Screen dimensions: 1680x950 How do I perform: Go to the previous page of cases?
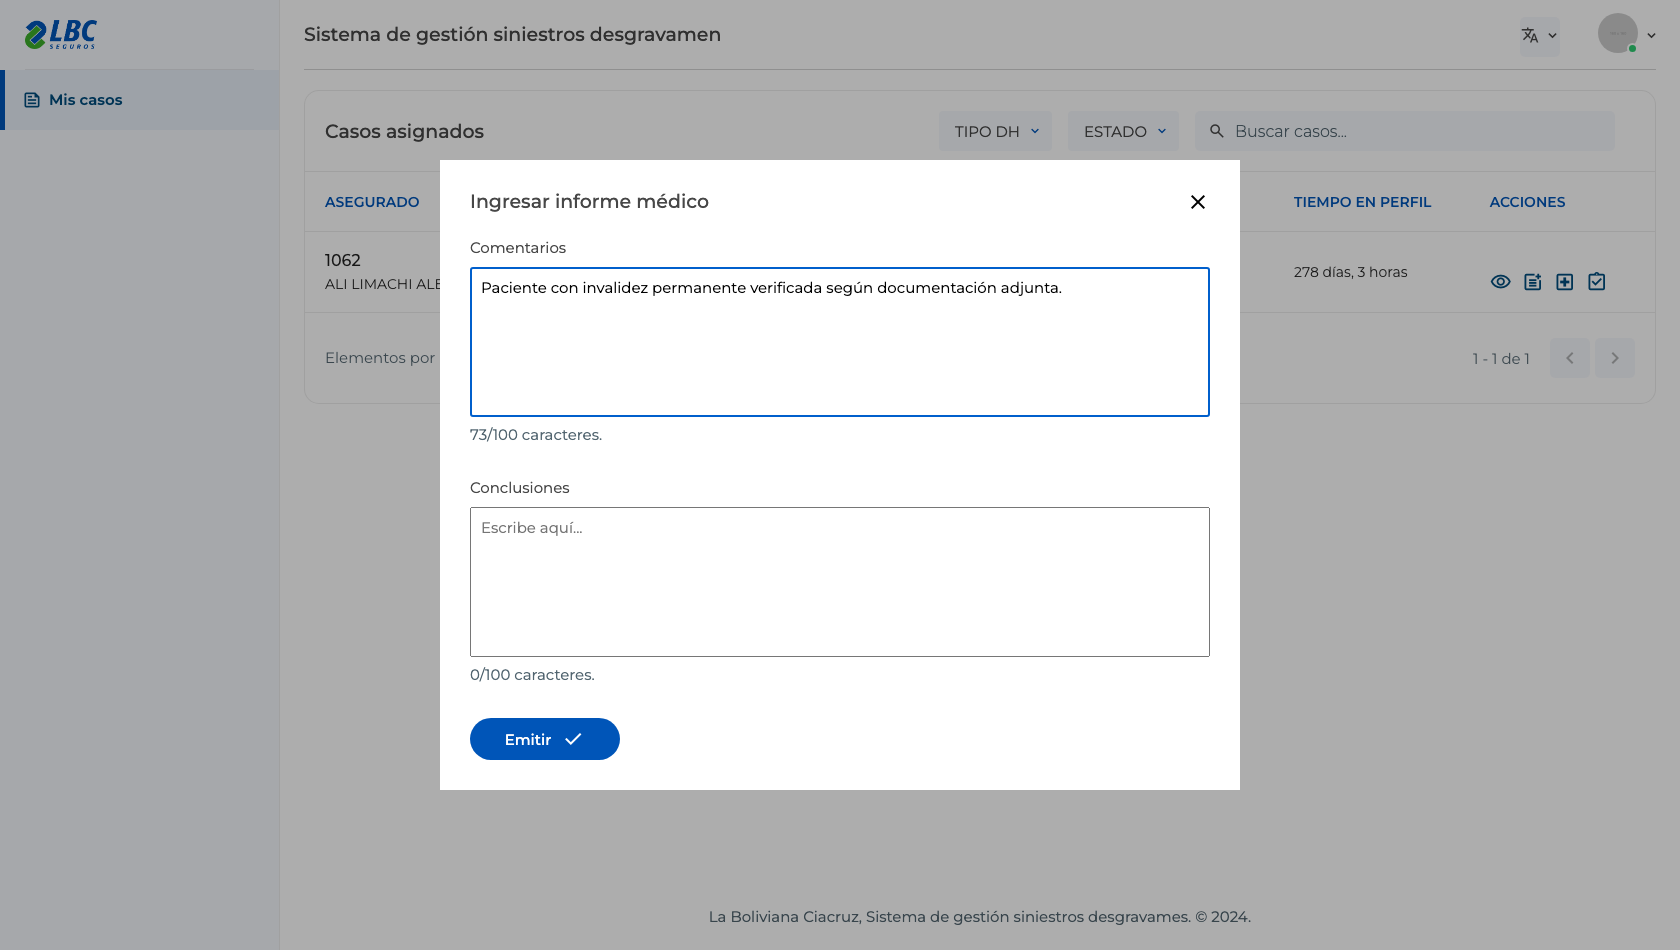pyautogui.click(x=1570, y=358)
